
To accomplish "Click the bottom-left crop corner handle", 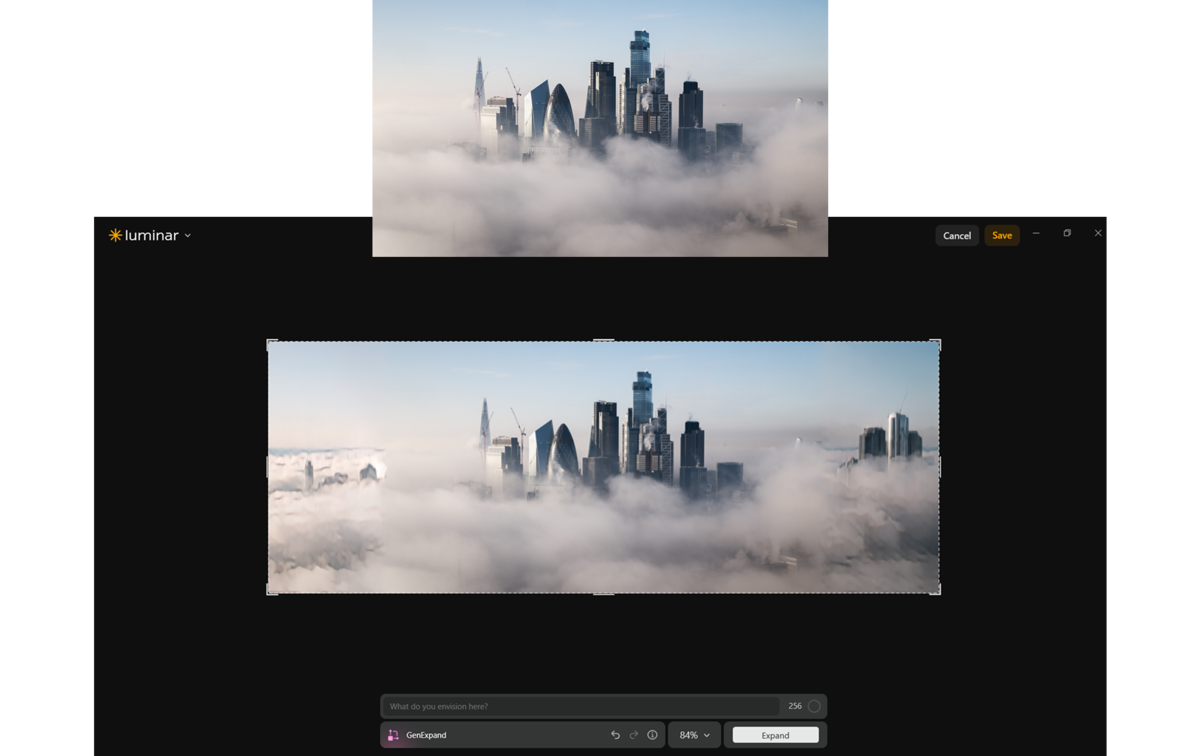I will pos(271,590).
